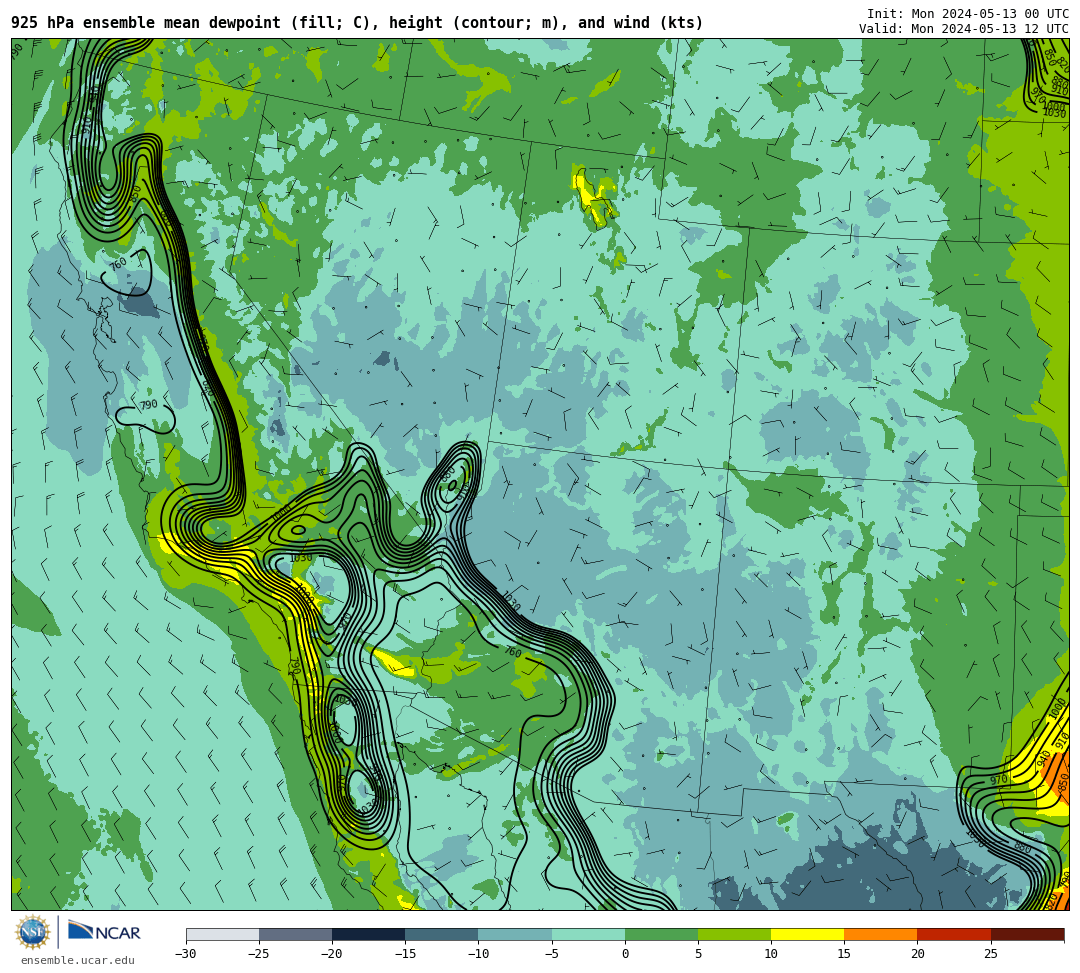Pick the slate gray -25 to -20 colorbar segment
Screen dimensions: 1080x973
pyautogui.click(x=295, y=934)
